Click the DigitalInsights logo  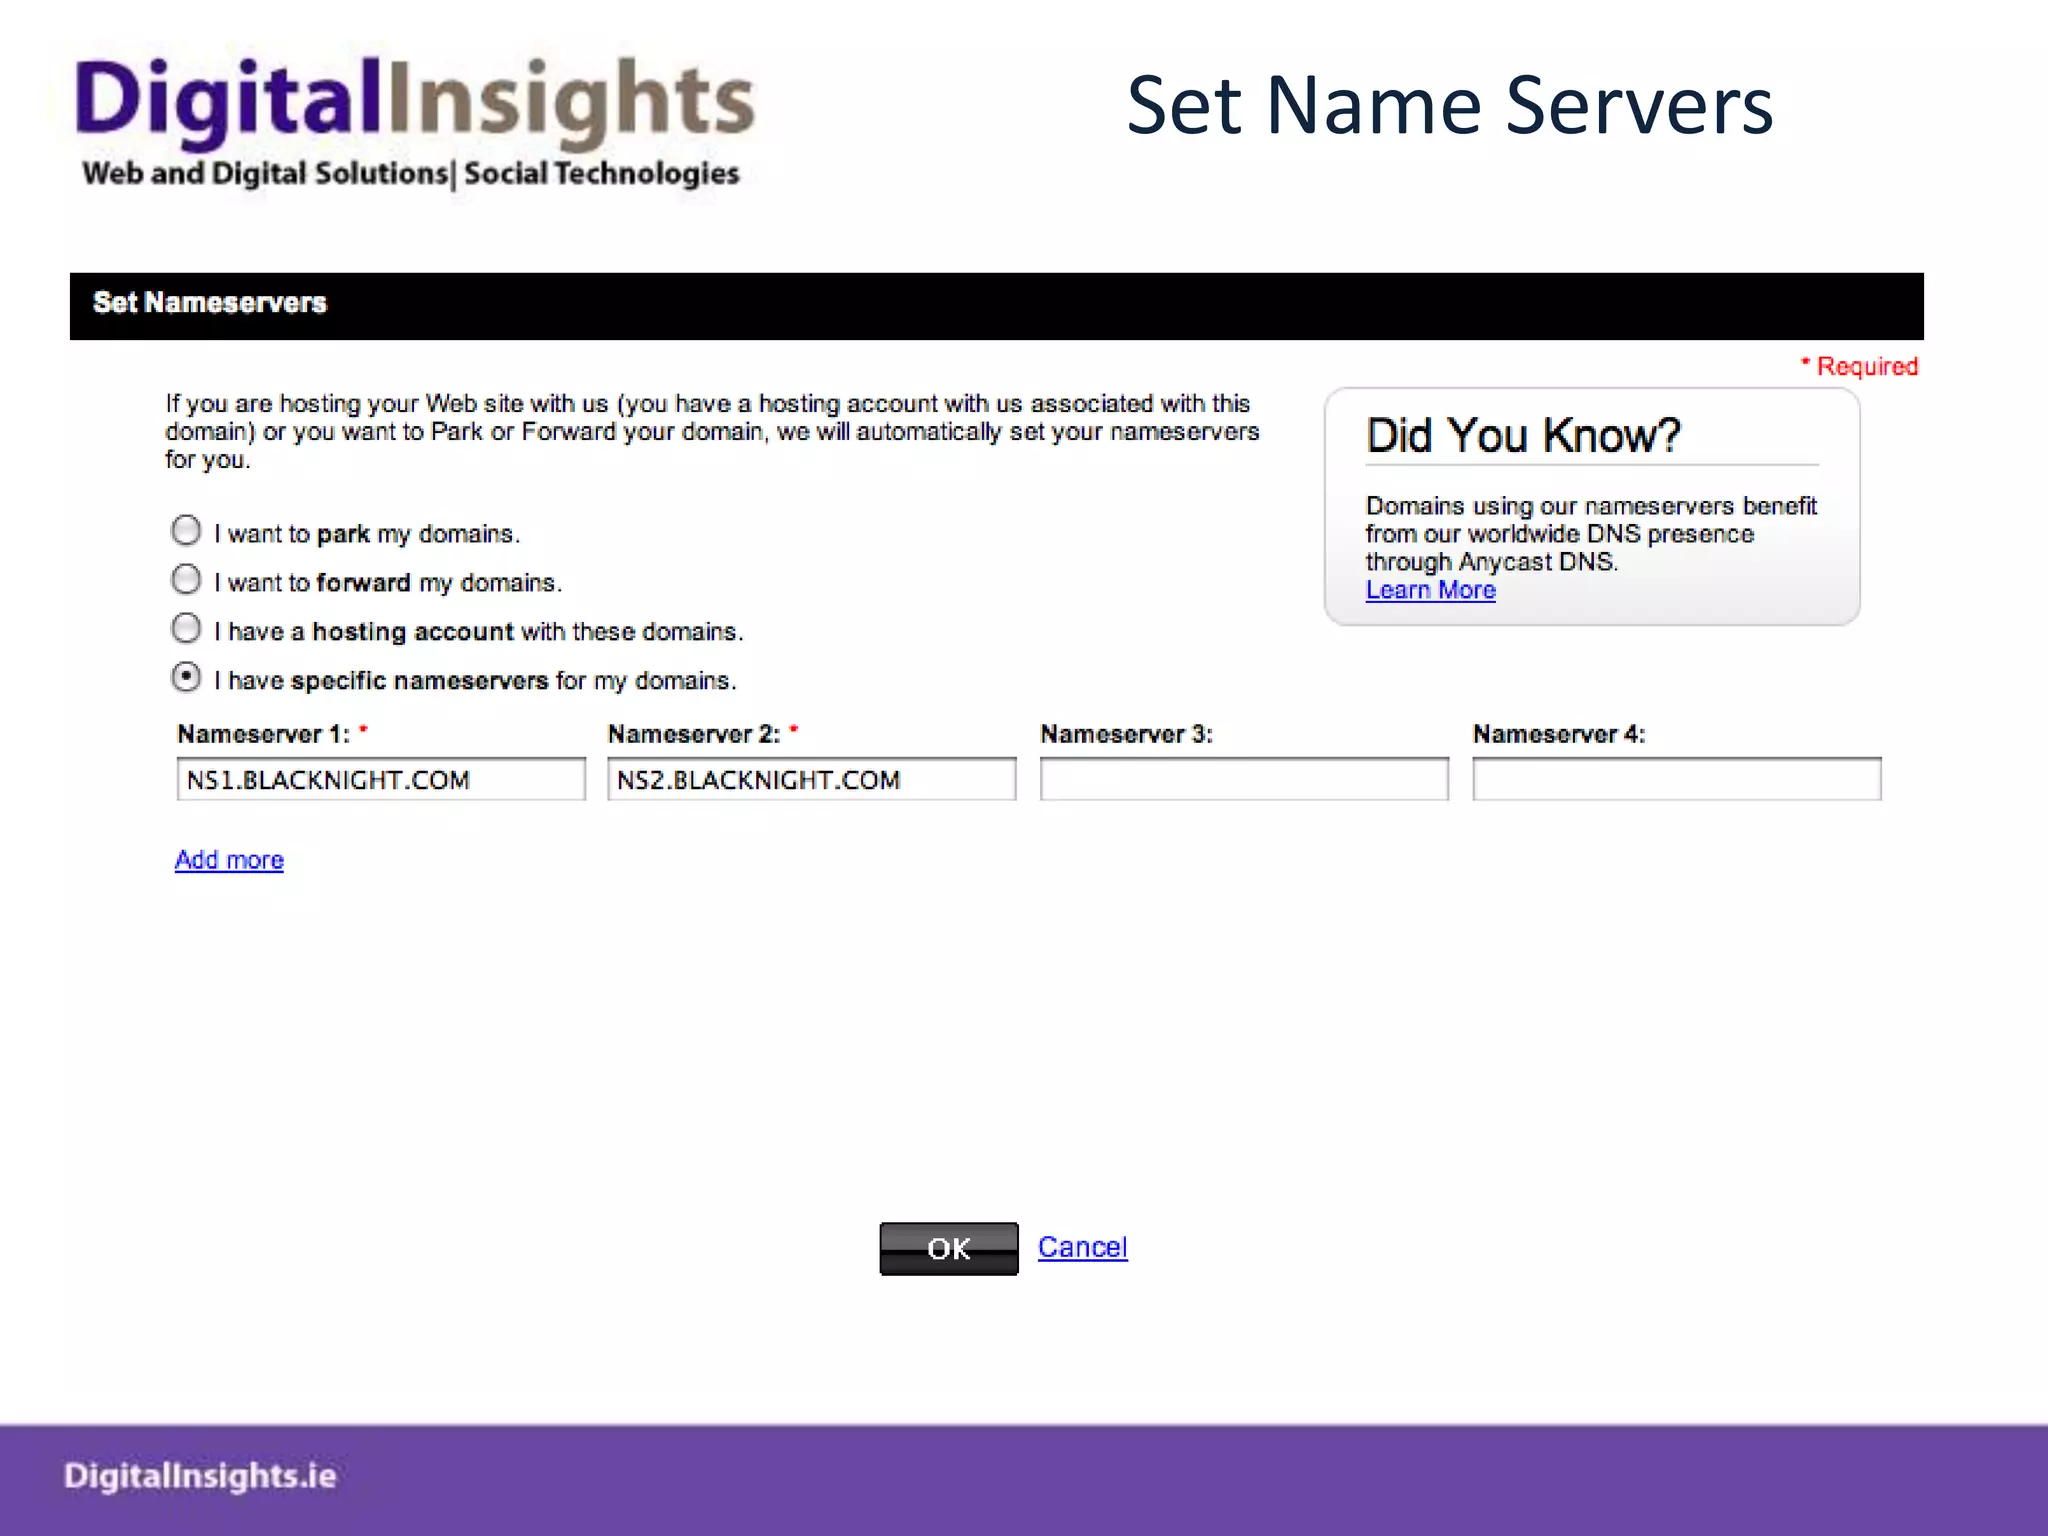coord(414,102)
